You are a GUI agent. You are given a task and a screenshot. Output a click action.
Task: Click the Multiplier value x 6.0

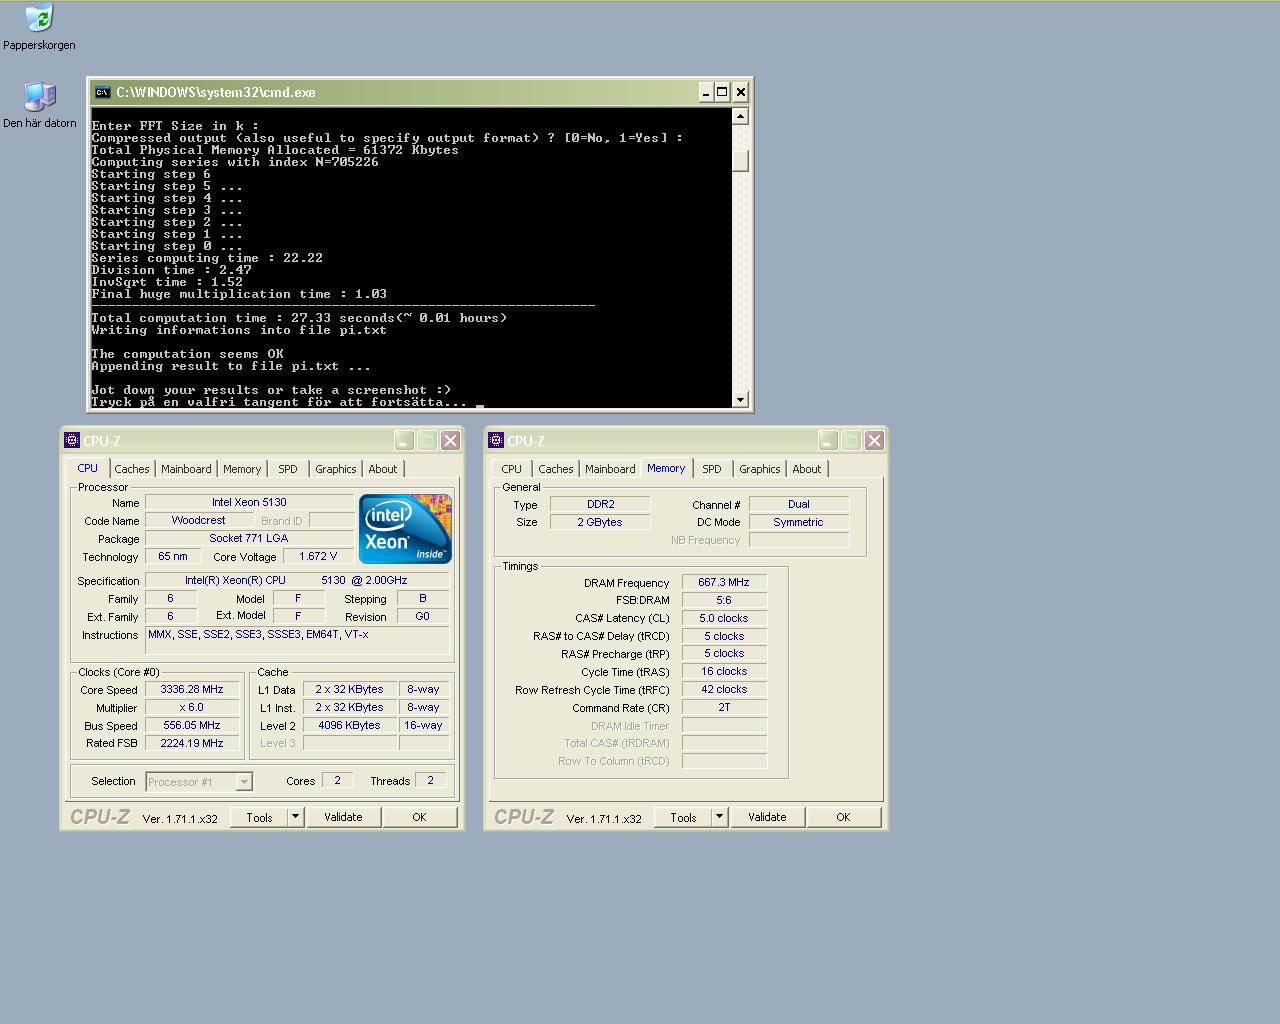tap(192, 707)
